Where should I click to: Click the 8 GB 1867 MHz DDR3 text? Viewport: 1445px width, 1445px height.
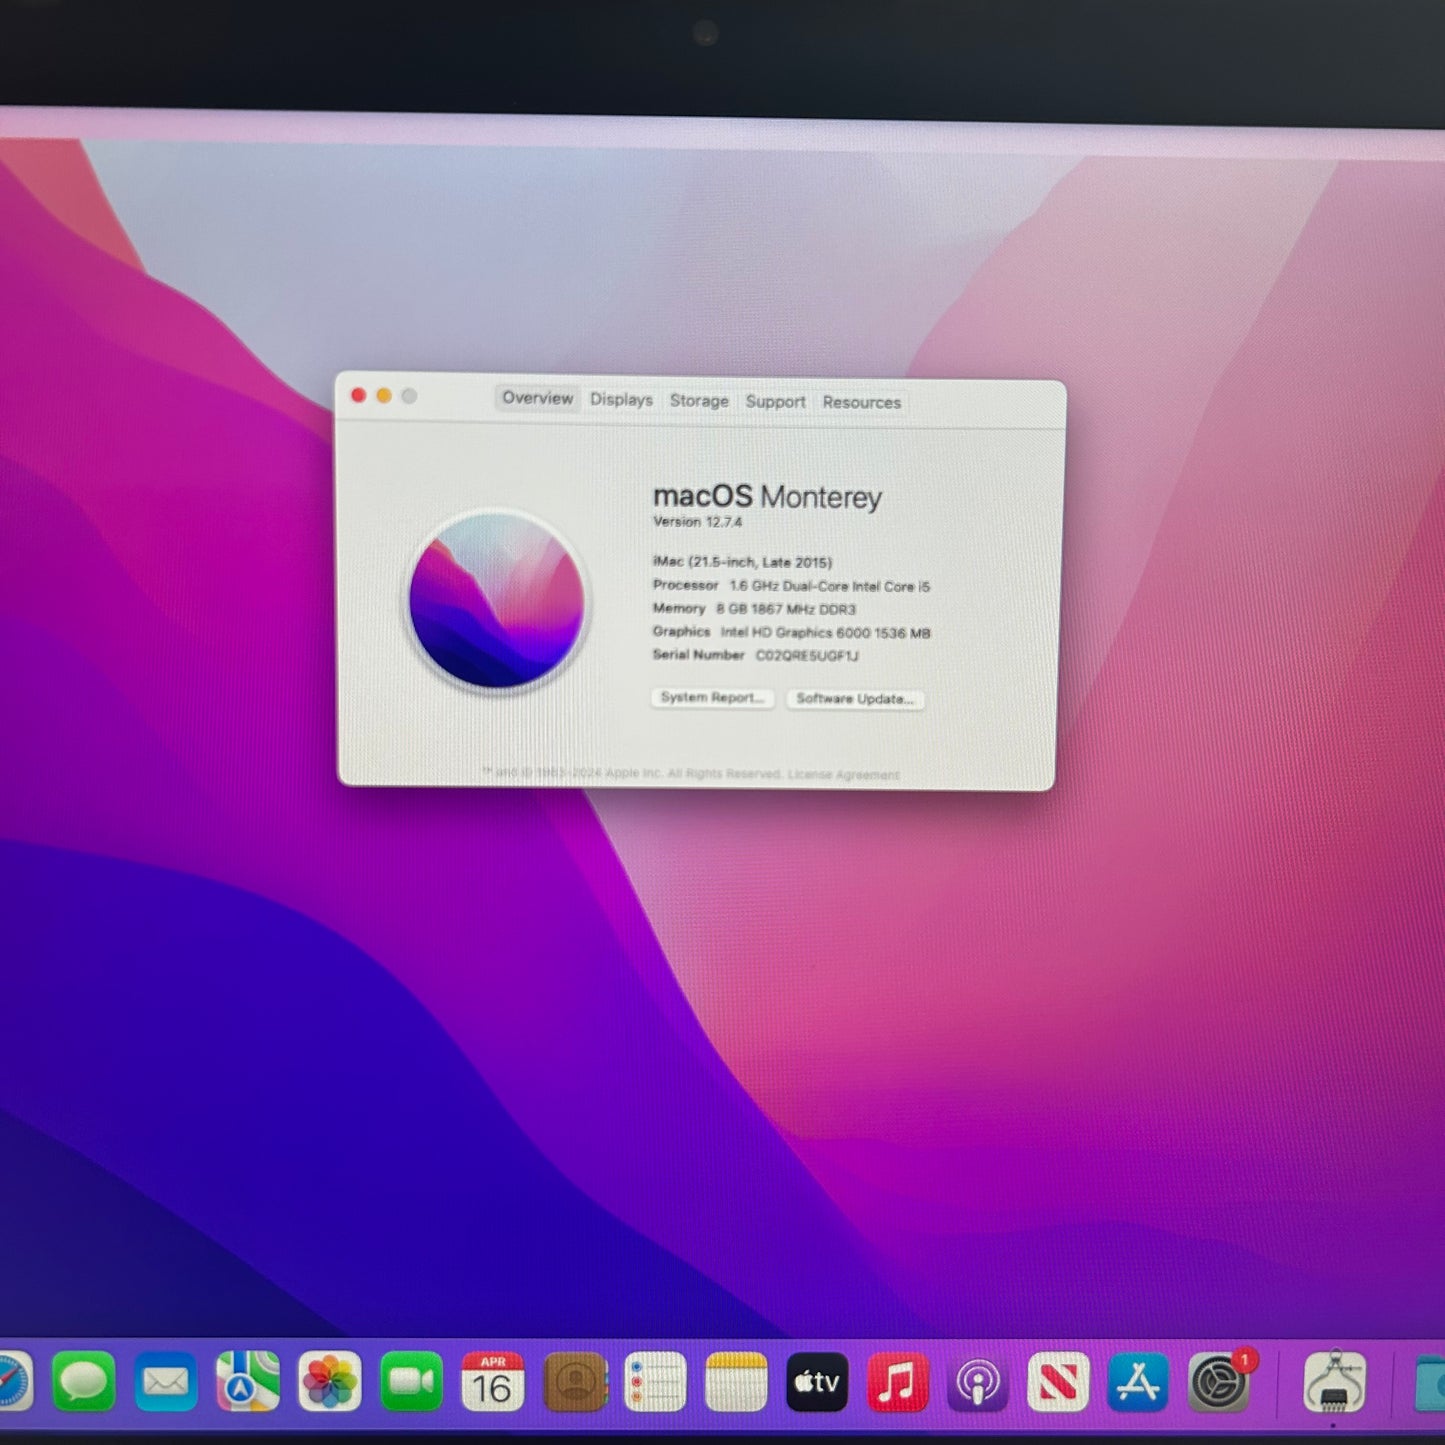pyautogui.click(x=786, y=609)
